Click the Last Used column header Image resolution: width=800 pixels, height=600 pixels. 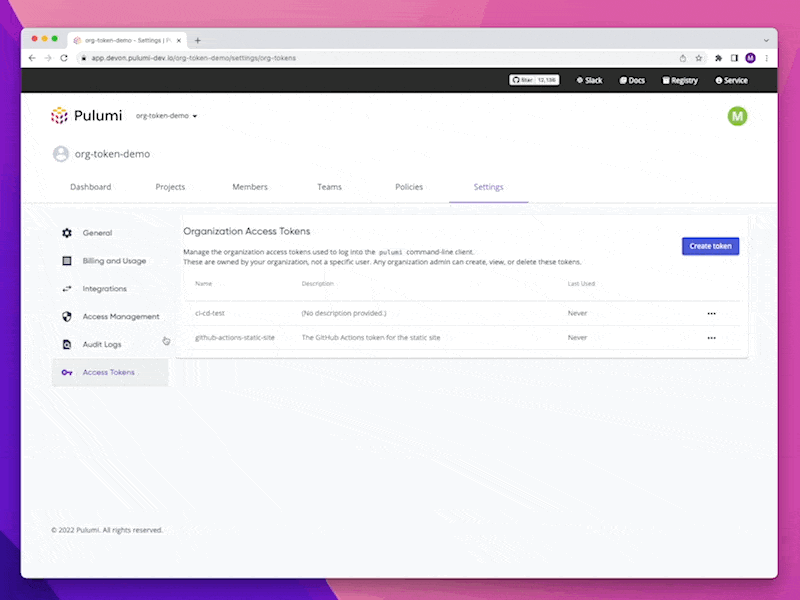[581, 284]
